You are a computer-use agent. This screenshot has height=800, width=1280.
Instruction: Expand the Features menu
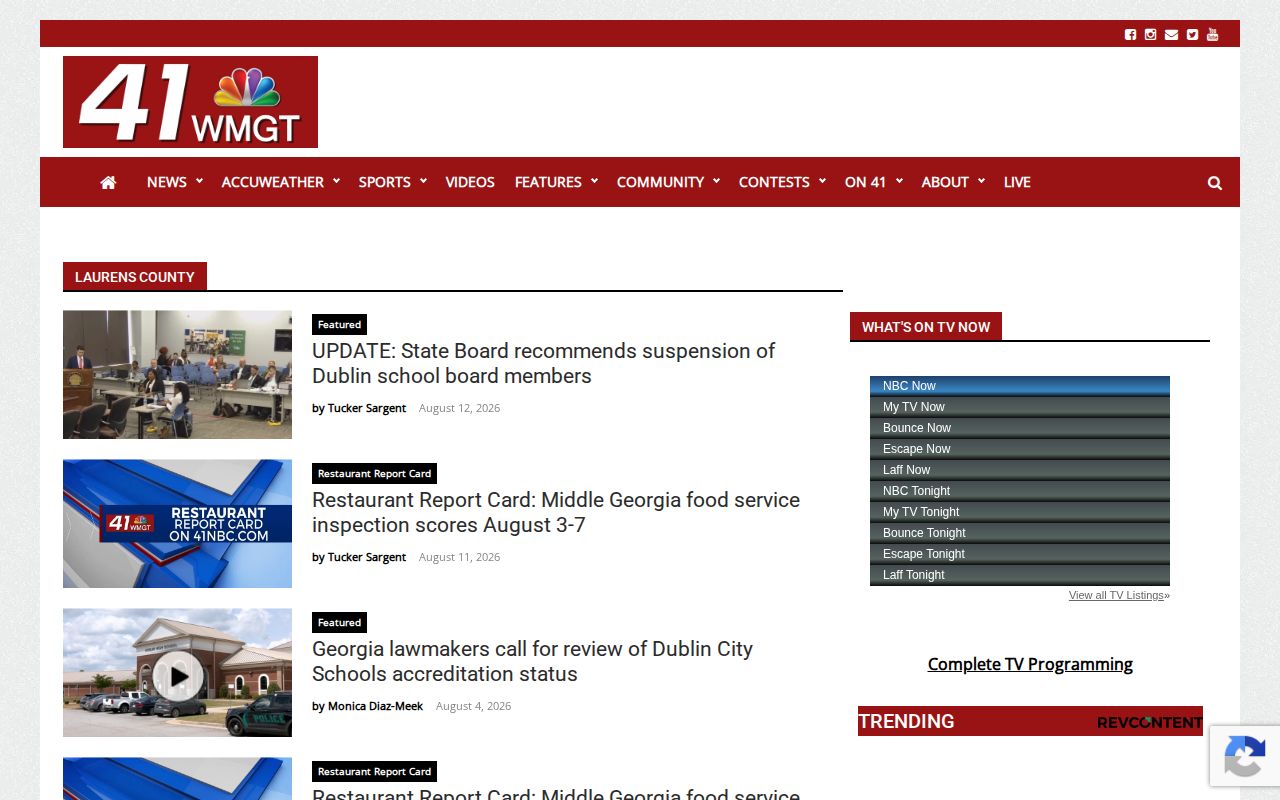[556, 182]
